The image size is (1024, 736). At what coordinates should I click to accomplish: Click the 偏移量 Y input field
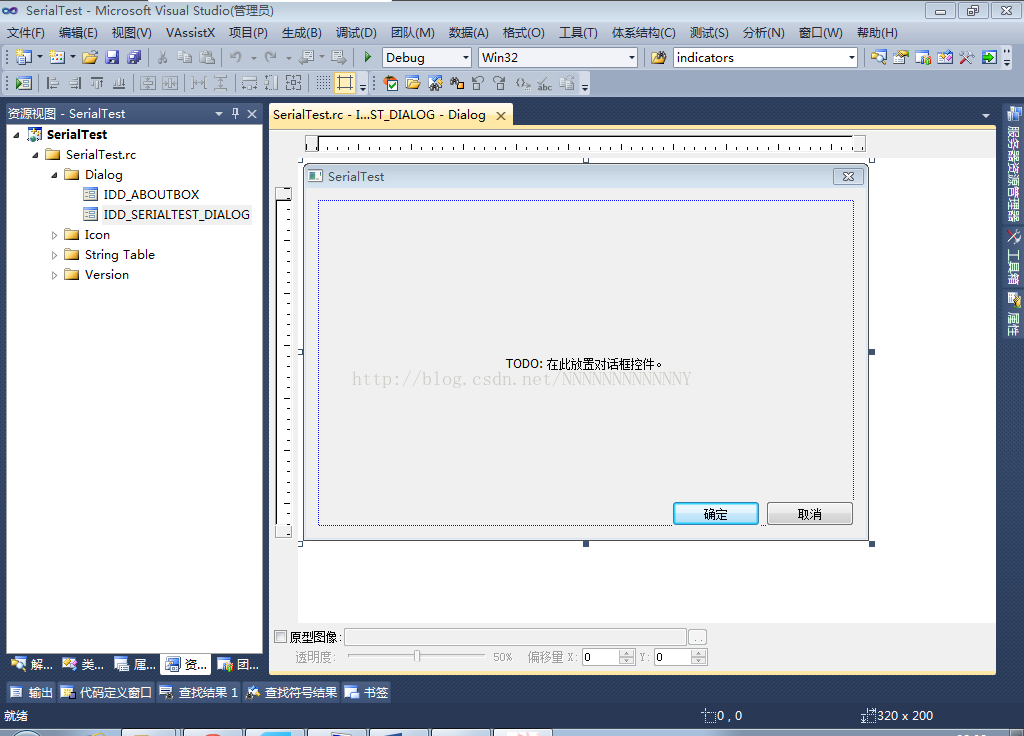[672, 657]
